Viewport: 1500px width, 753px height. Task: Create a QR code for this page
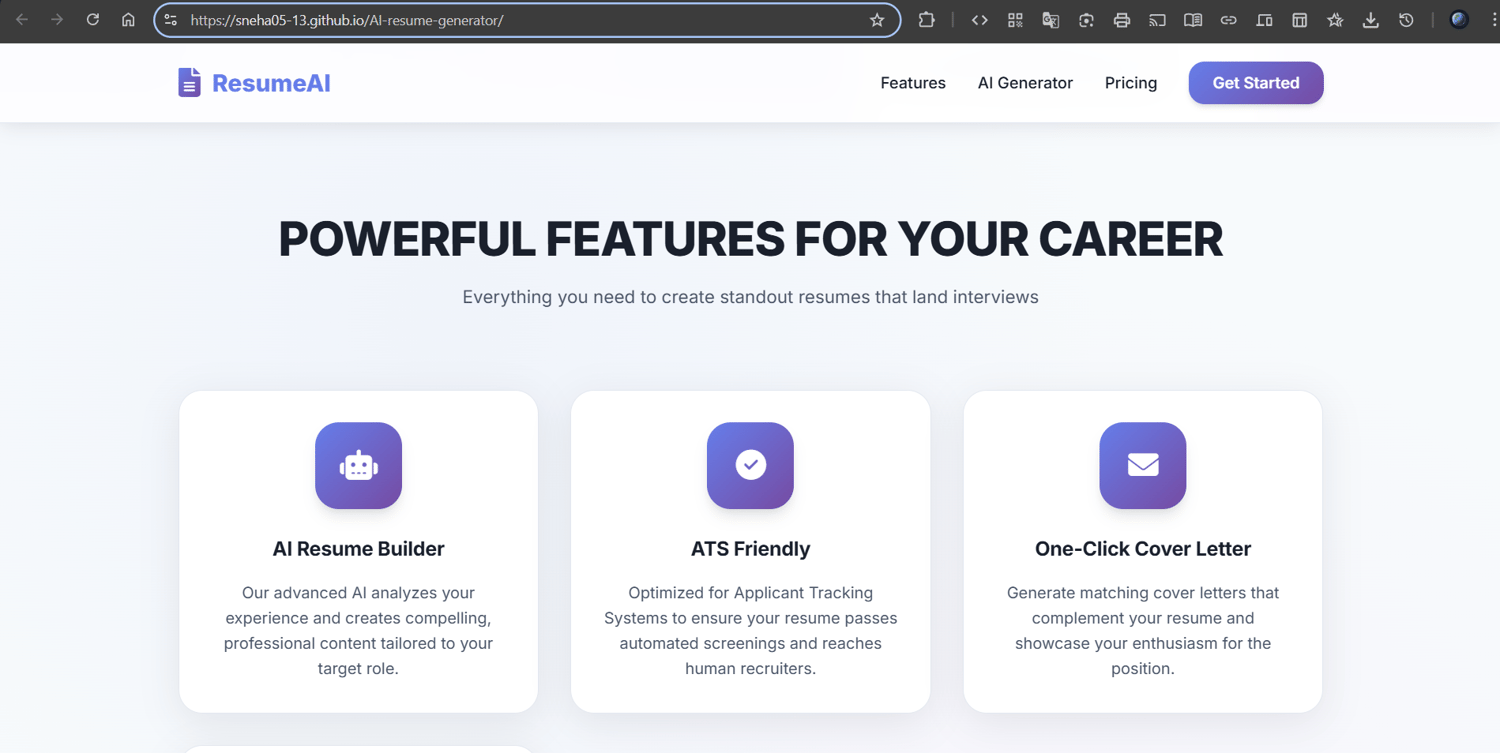[1015, 20]
